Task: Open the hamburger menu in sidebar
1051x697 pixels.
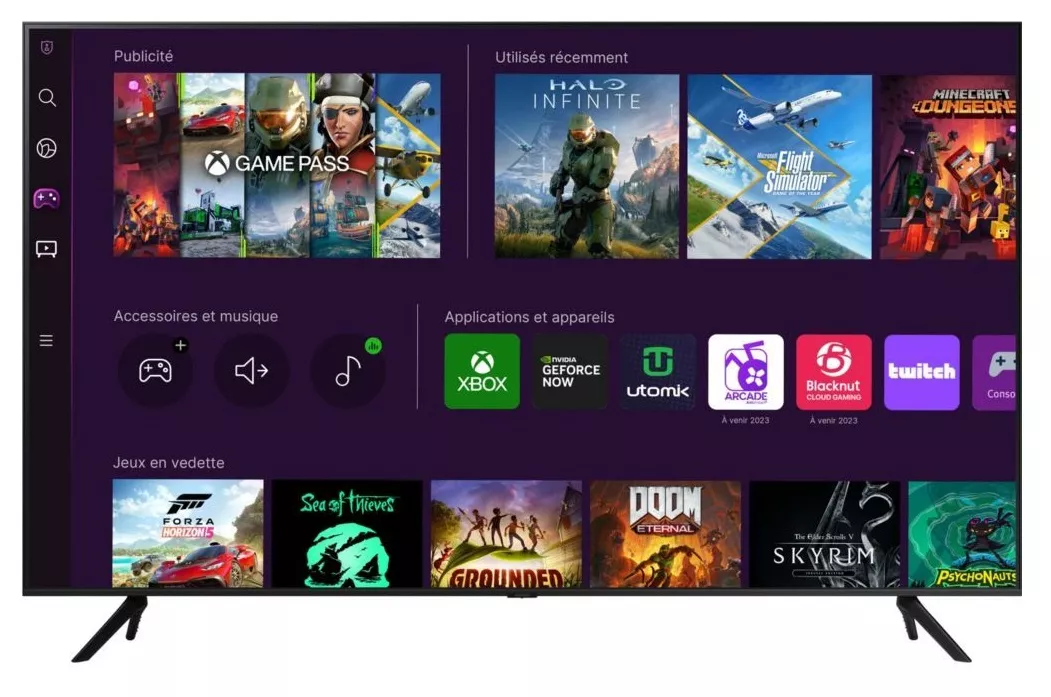Action: [46, 340]
